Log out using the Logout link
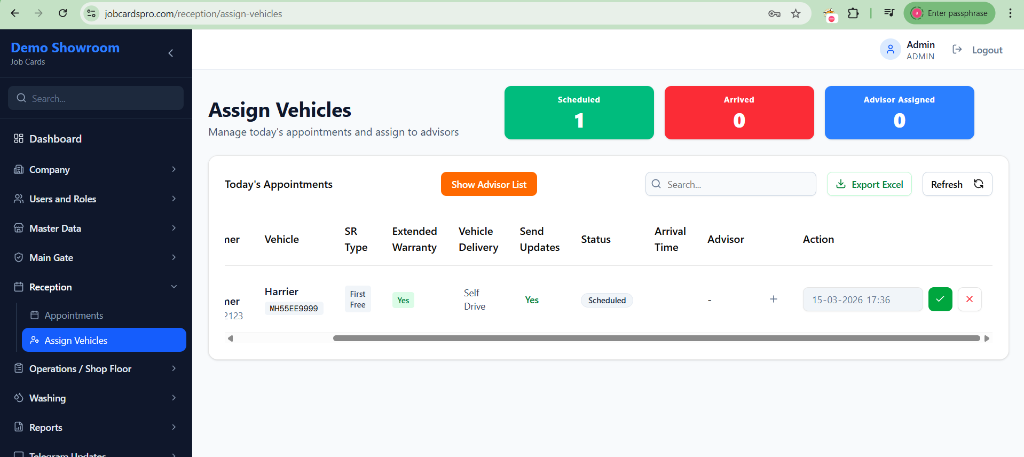The height and width of the screenshot is (457, 1024). (977, 50)
